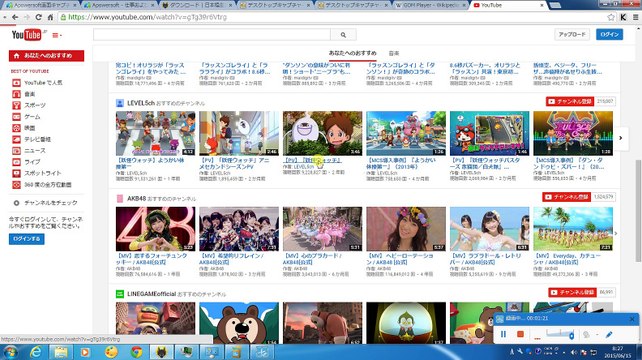Click the browser back arrow
642x360 pixels.
15,17
